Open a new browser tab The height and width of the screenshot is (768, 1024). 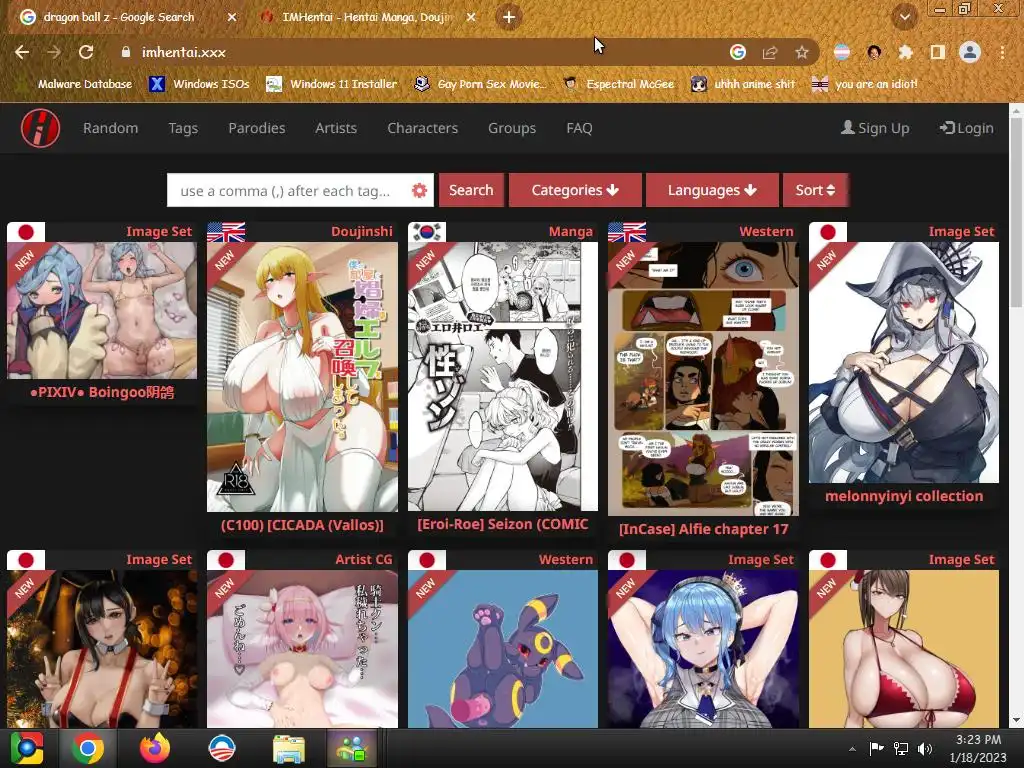[x=509, y=17]
